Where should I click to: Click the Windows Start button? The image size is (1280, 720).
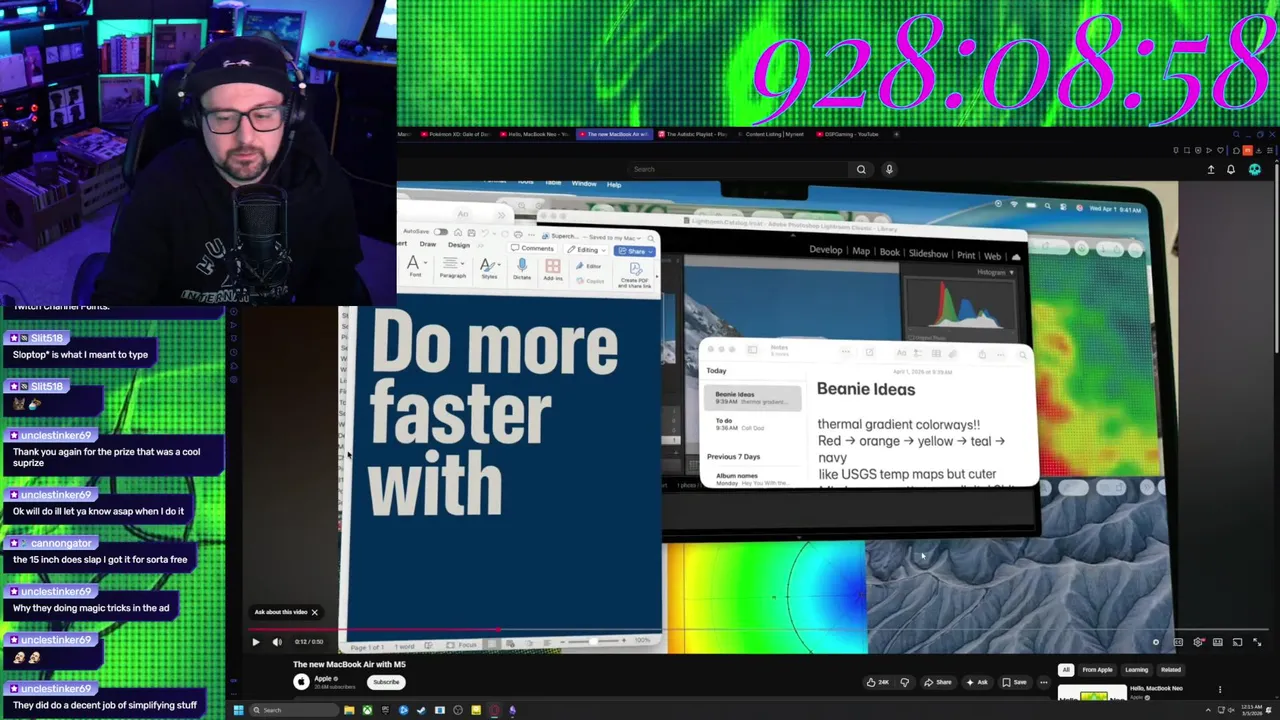click(238, 710)
